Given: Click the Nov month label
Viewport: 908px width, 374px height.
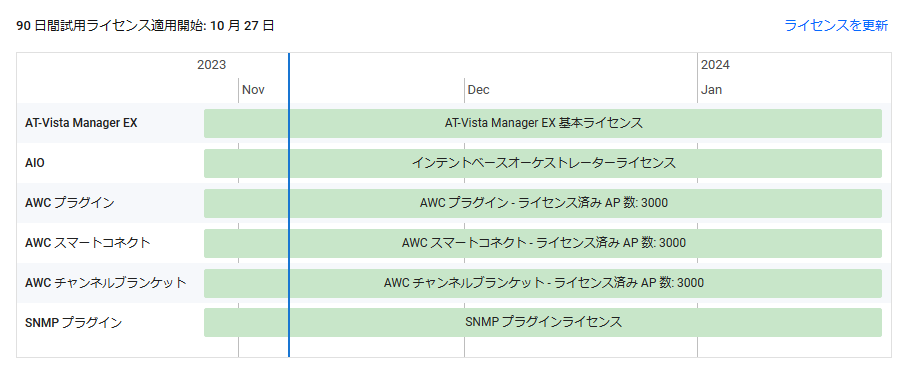Looking at the screenshot, I should point(253,90).
